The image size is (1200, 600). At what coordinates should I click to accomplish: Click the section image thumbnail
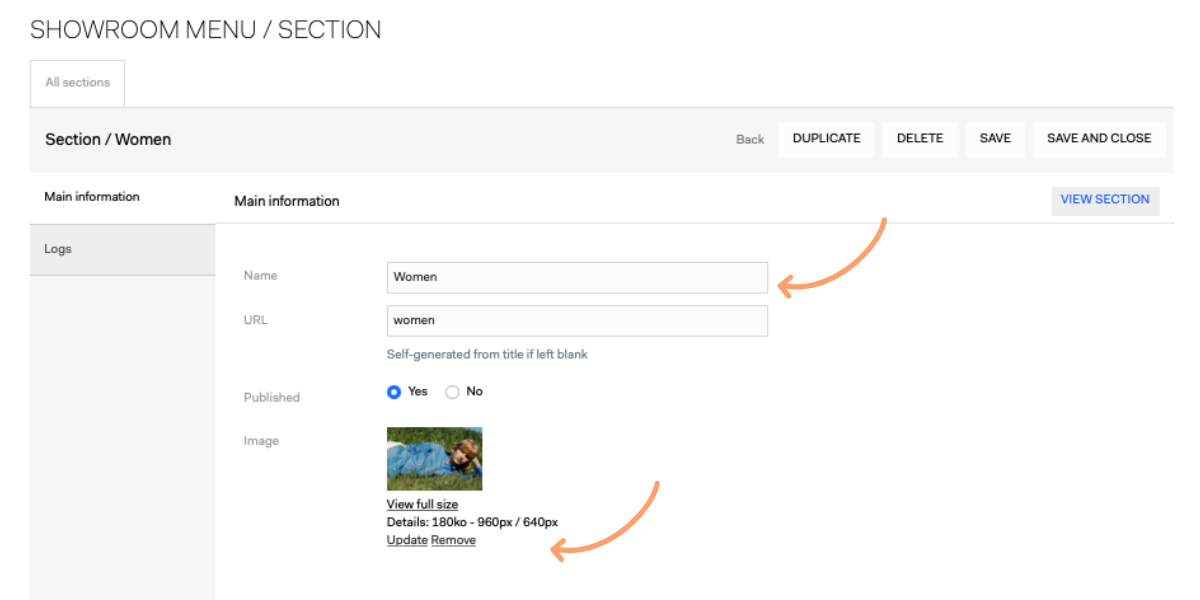coord(434,459)
